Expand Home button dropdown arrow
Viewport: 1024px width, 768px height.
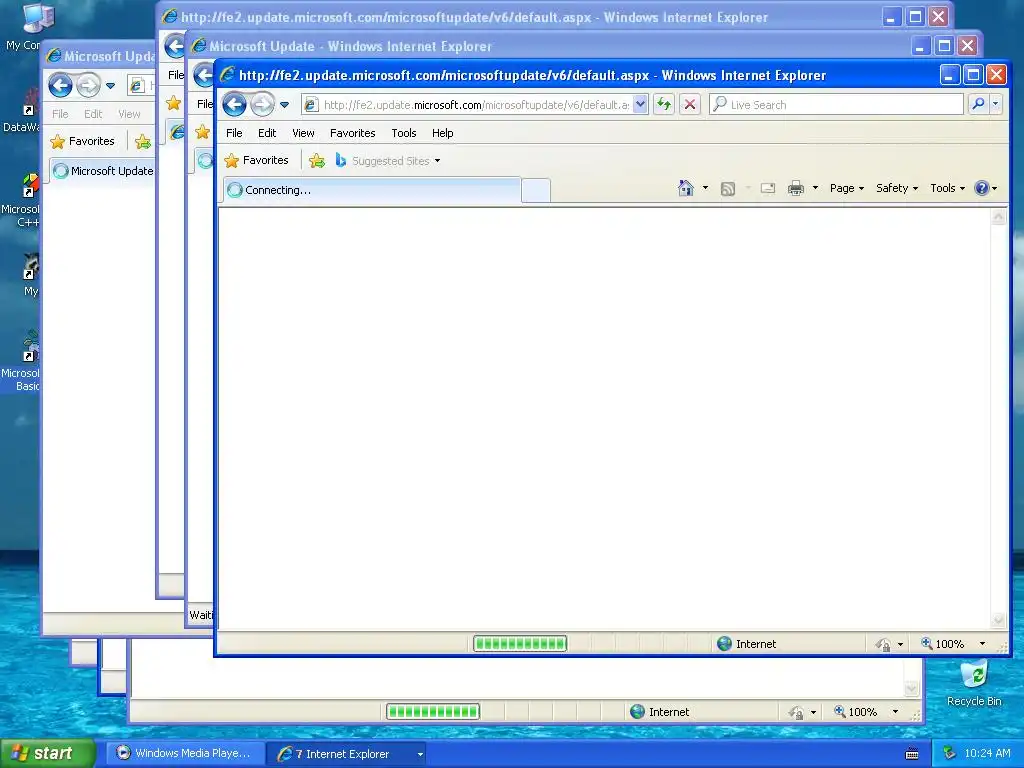(x=705, y=188)
